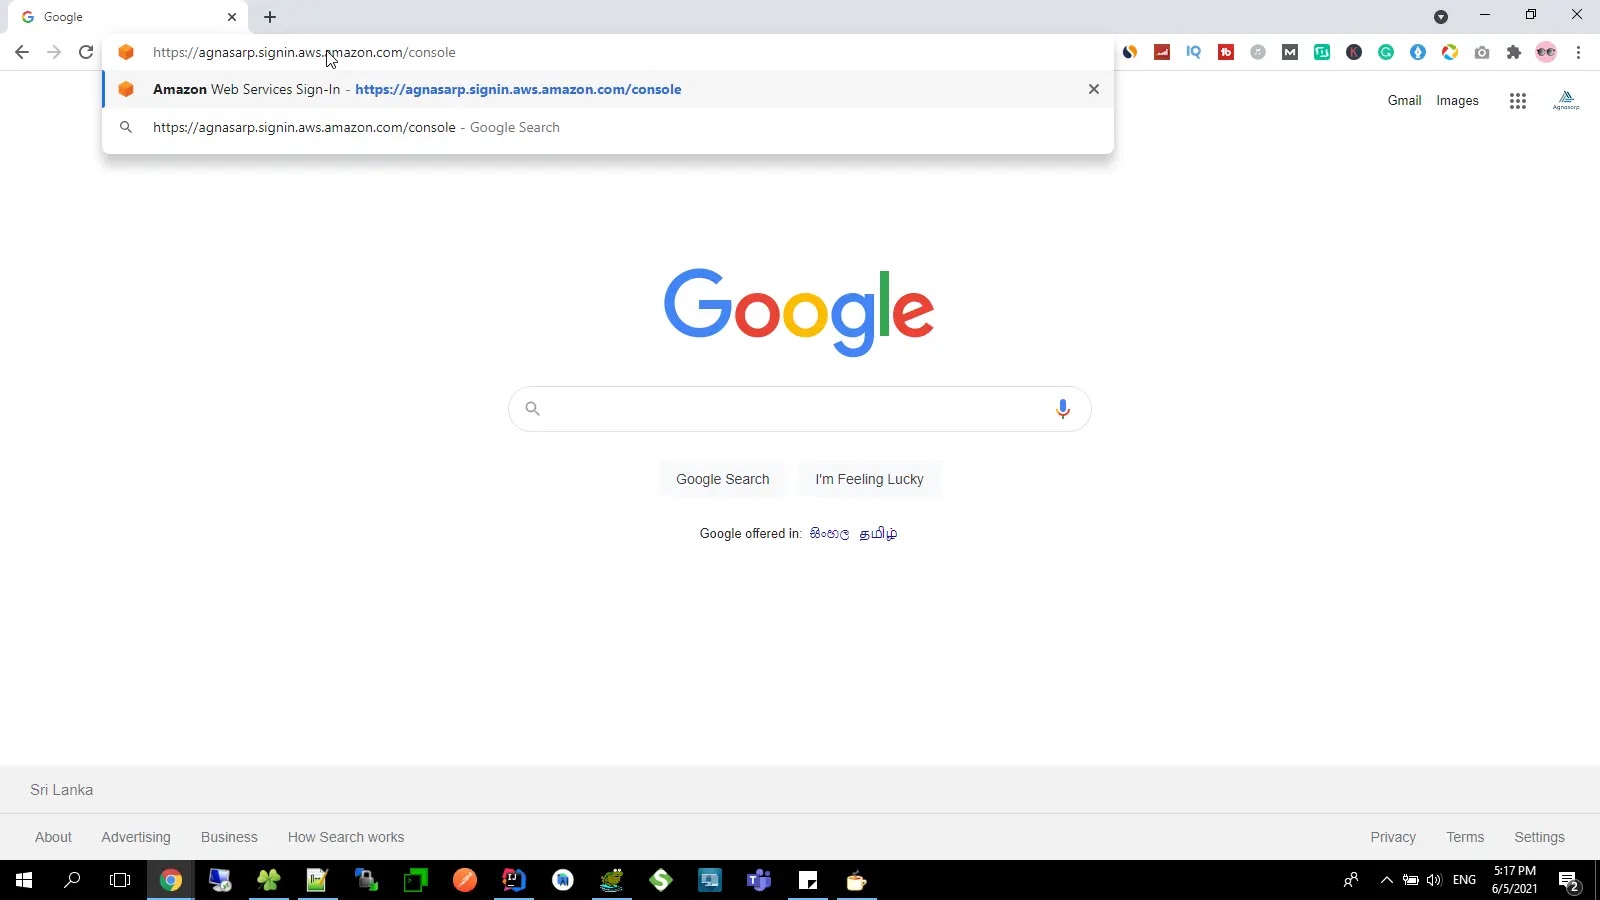Open the Business footer link
Image resolution: width=1600 pixels, height=900 pixels.
pyautogui.click(x=229, y=837)
